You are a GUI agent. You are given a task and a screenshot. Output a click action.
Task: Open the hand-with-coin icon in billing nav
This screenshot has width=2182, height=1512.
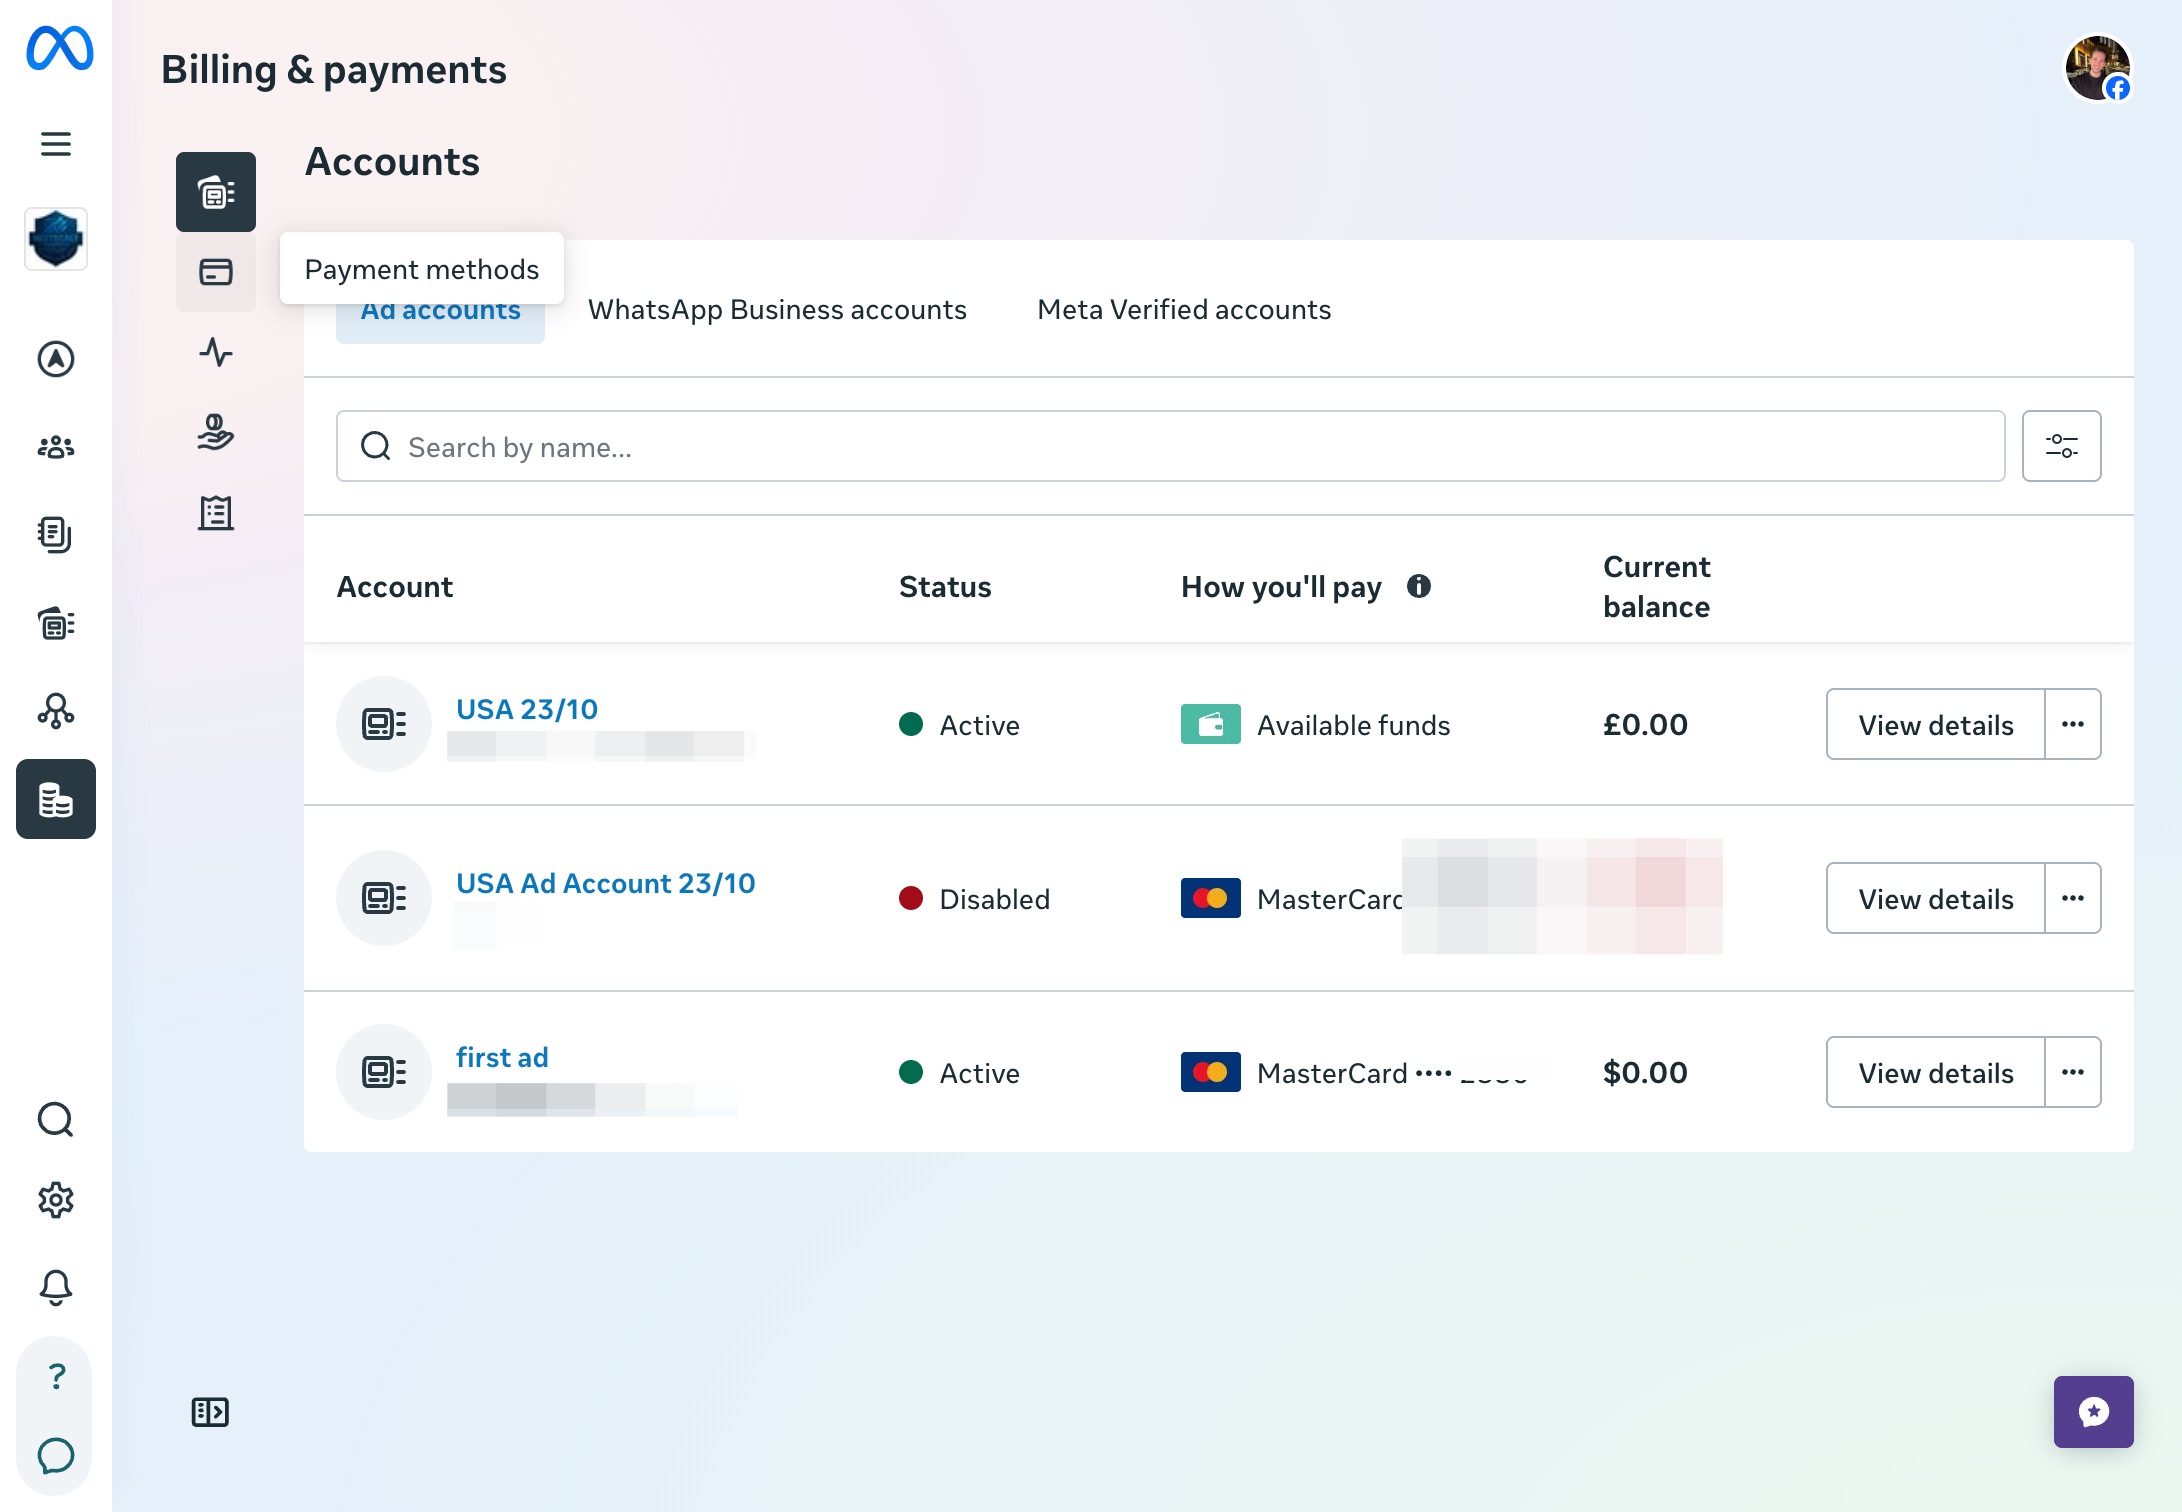tap(216, 432)
